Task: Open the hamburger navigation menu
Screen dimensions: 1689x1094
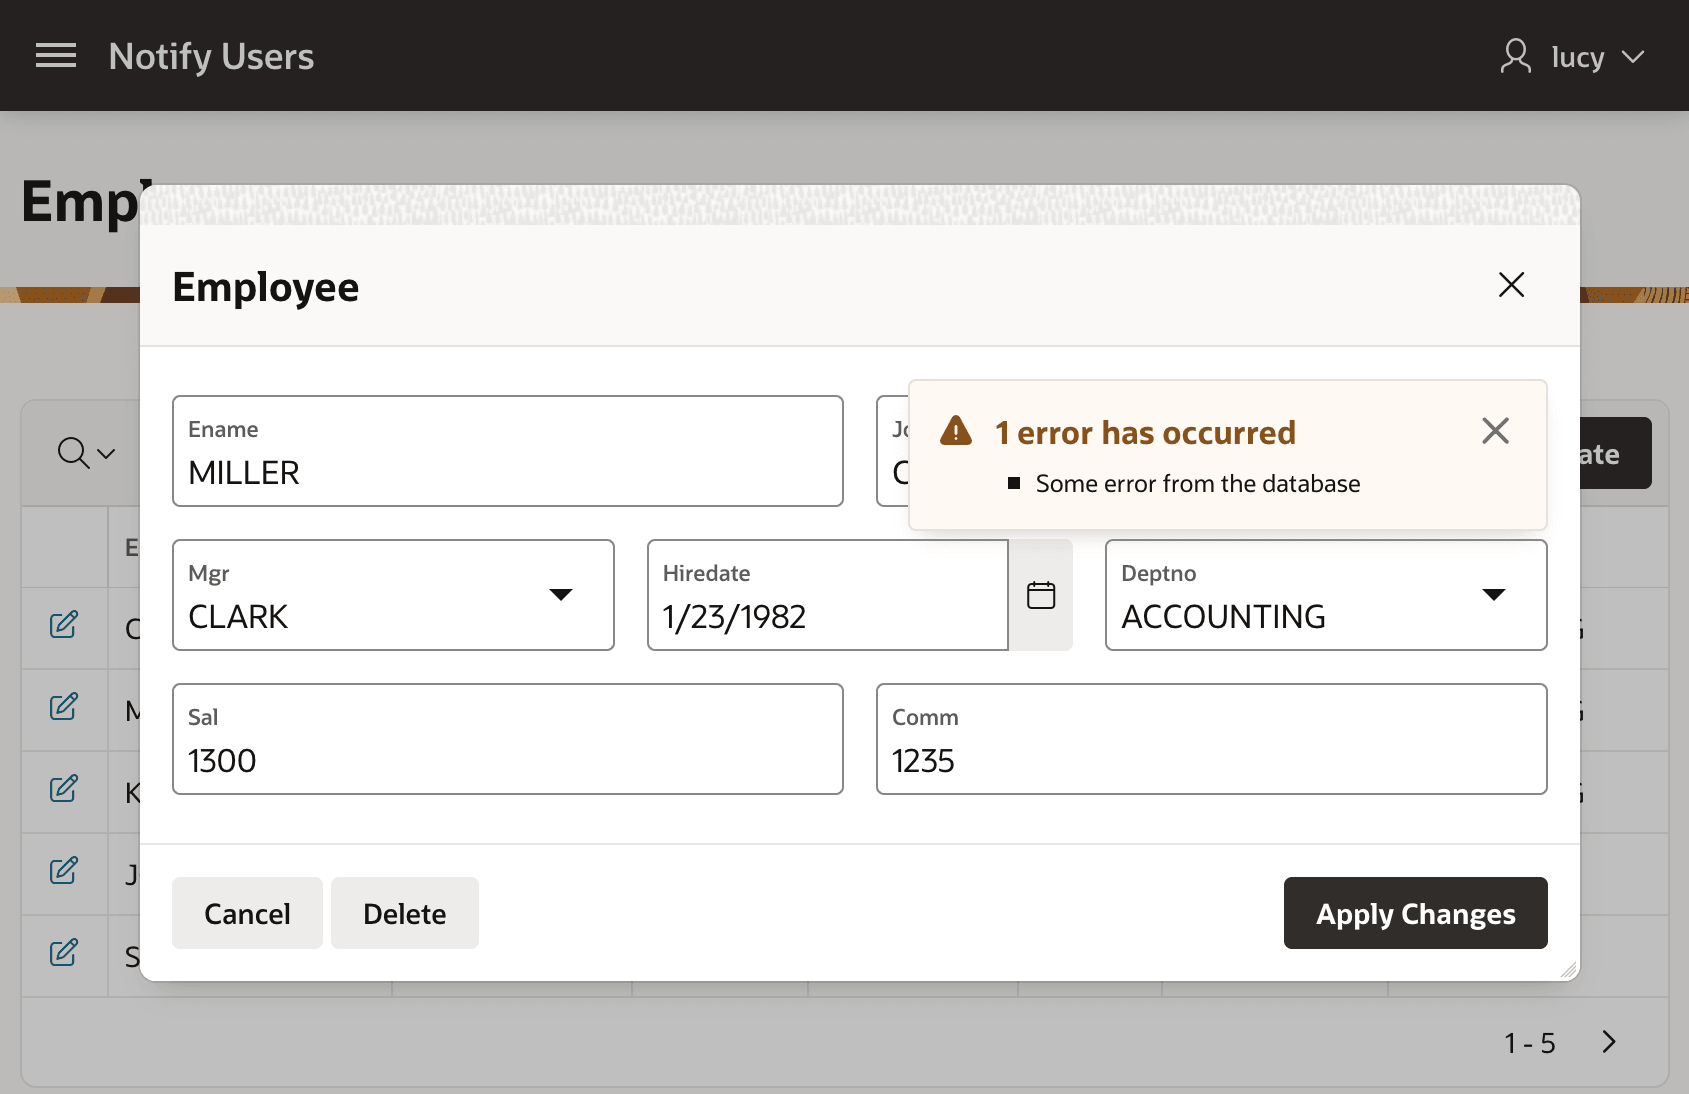Action: coord(56,56)
